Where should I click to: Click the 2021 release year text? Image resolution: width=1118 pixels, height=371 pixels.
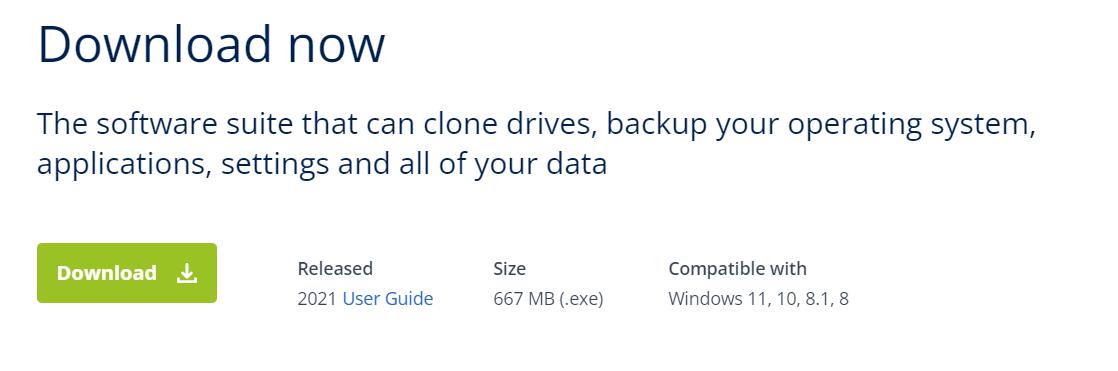[317, 298]
